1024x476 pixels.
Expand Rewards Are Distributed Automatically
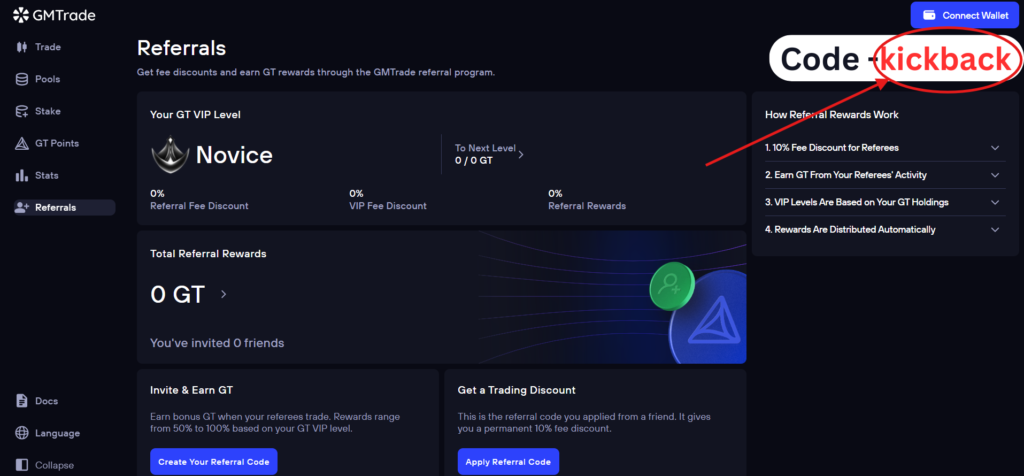coord(885,230)
